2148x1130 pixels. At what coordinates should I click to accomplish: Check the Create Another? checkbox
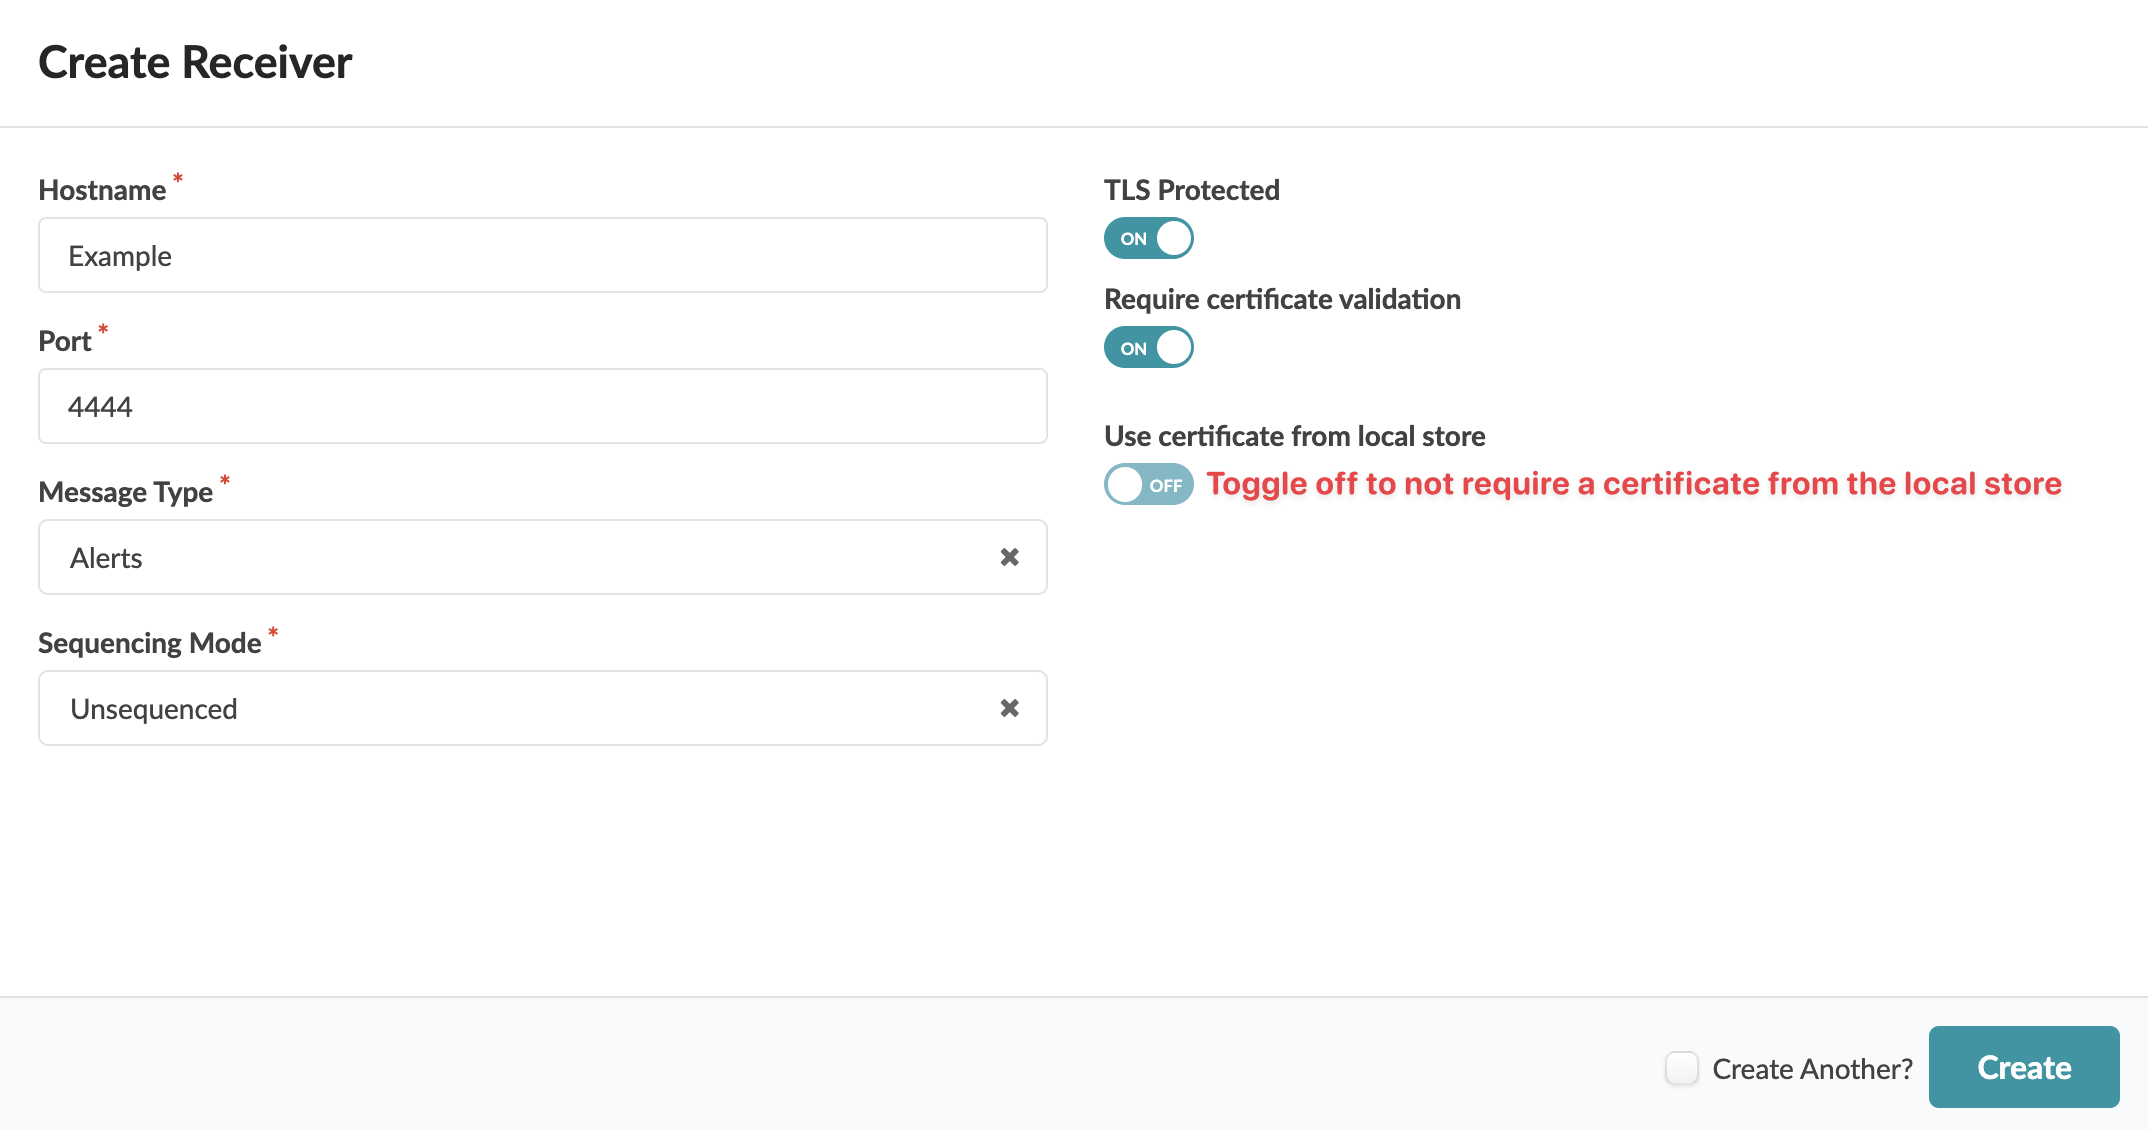[1682, 1068]
